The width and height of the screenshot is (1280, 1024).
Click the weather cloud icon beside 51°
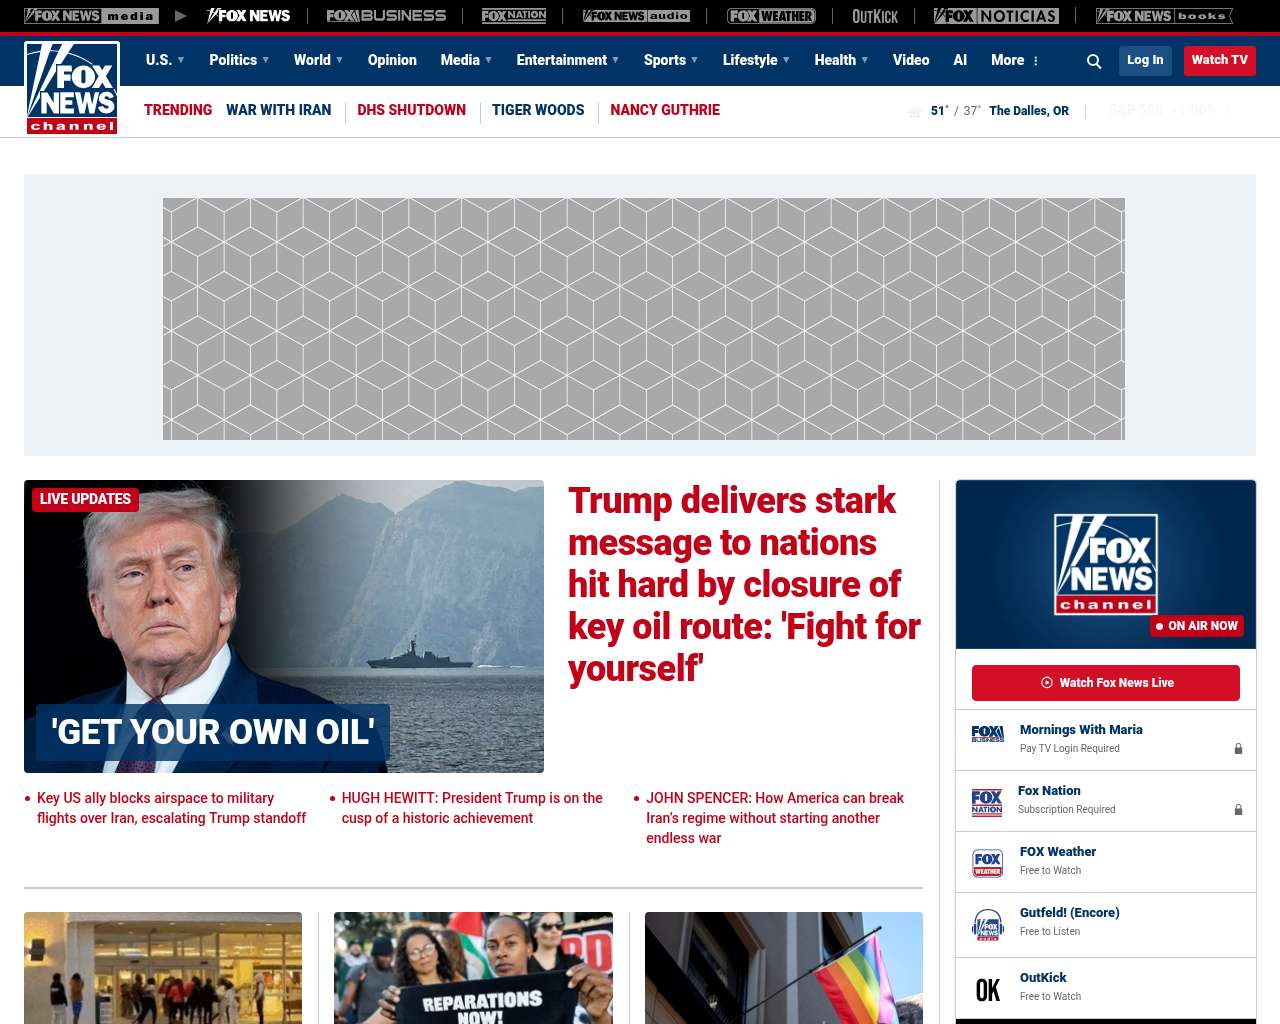pyautogui.click(x=914, y=111)
